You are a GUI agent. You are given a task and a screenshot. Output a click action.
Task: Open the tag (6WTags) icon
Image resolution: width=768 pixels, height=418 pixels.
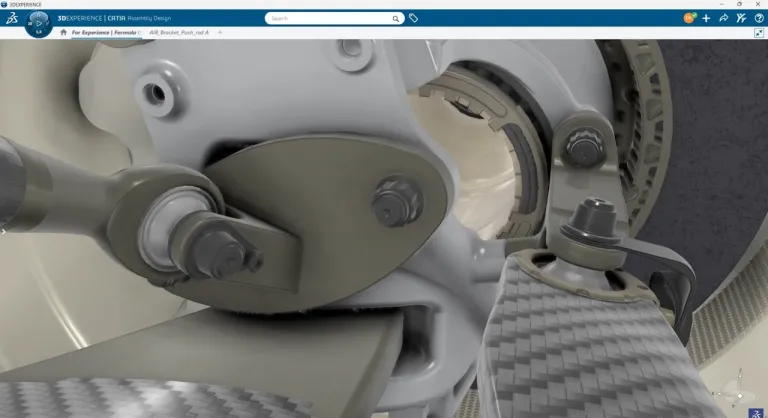click(413, 18)
